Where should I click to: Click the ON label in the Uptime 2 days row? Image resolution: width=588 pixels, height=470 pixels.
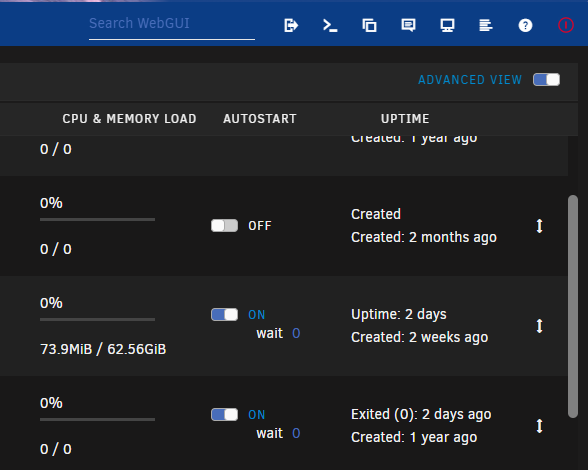(256, 315)
